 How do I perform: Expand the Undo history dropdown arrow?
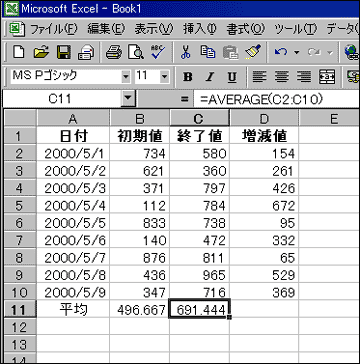296,53
